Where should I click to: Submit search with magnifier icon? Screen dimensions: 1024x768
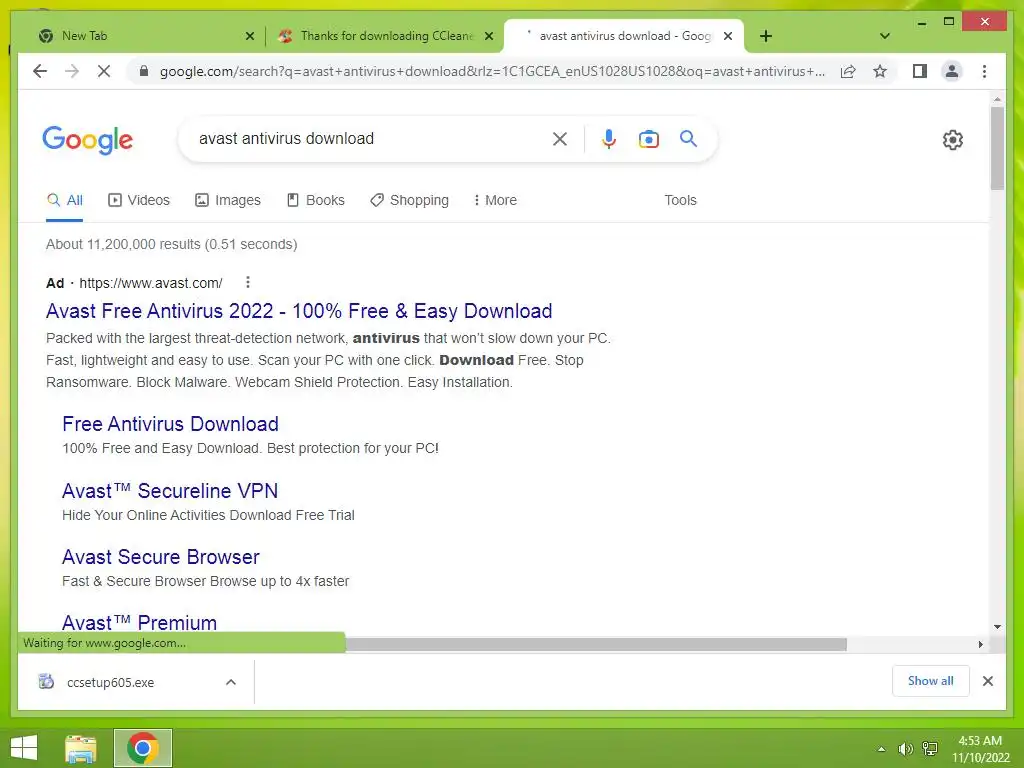pos(688,138)
